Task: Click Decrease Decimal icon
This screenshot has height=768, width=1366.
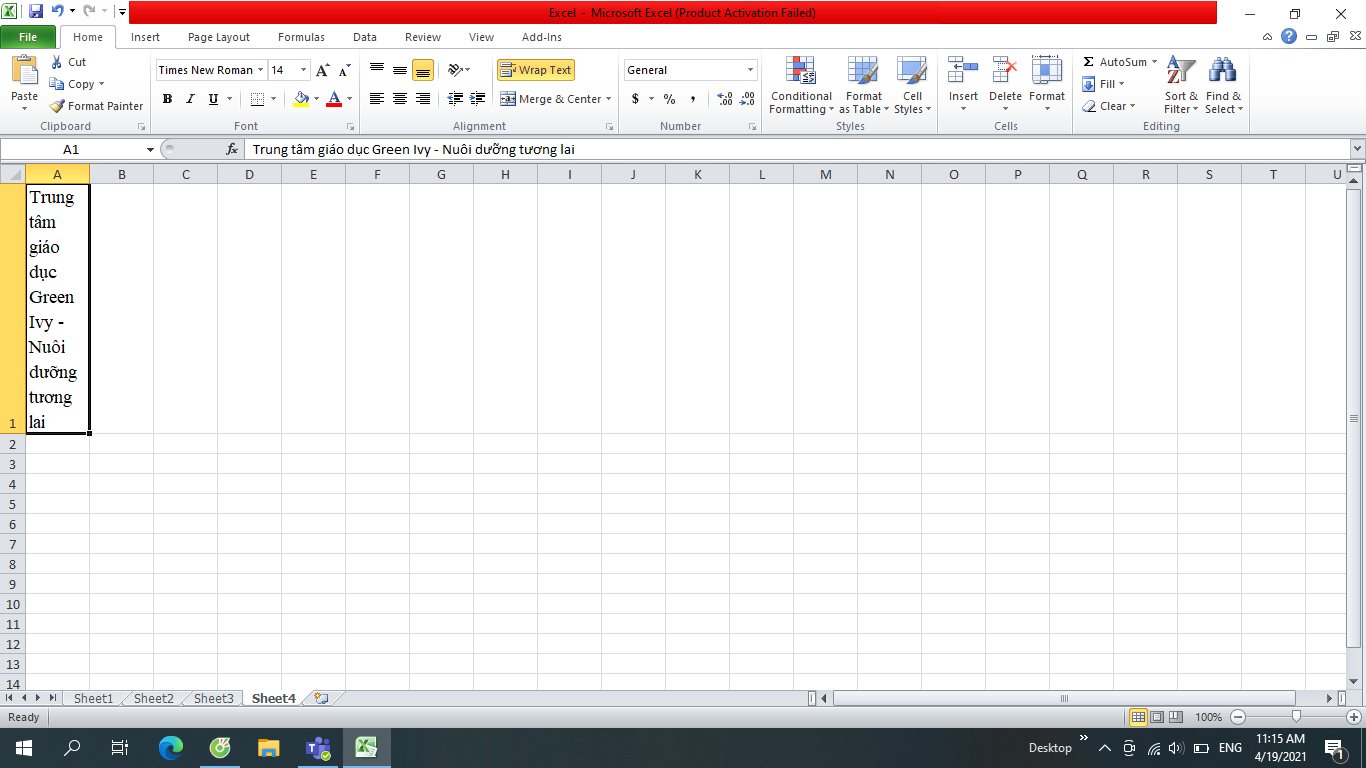Action: [x=748, y=99]
